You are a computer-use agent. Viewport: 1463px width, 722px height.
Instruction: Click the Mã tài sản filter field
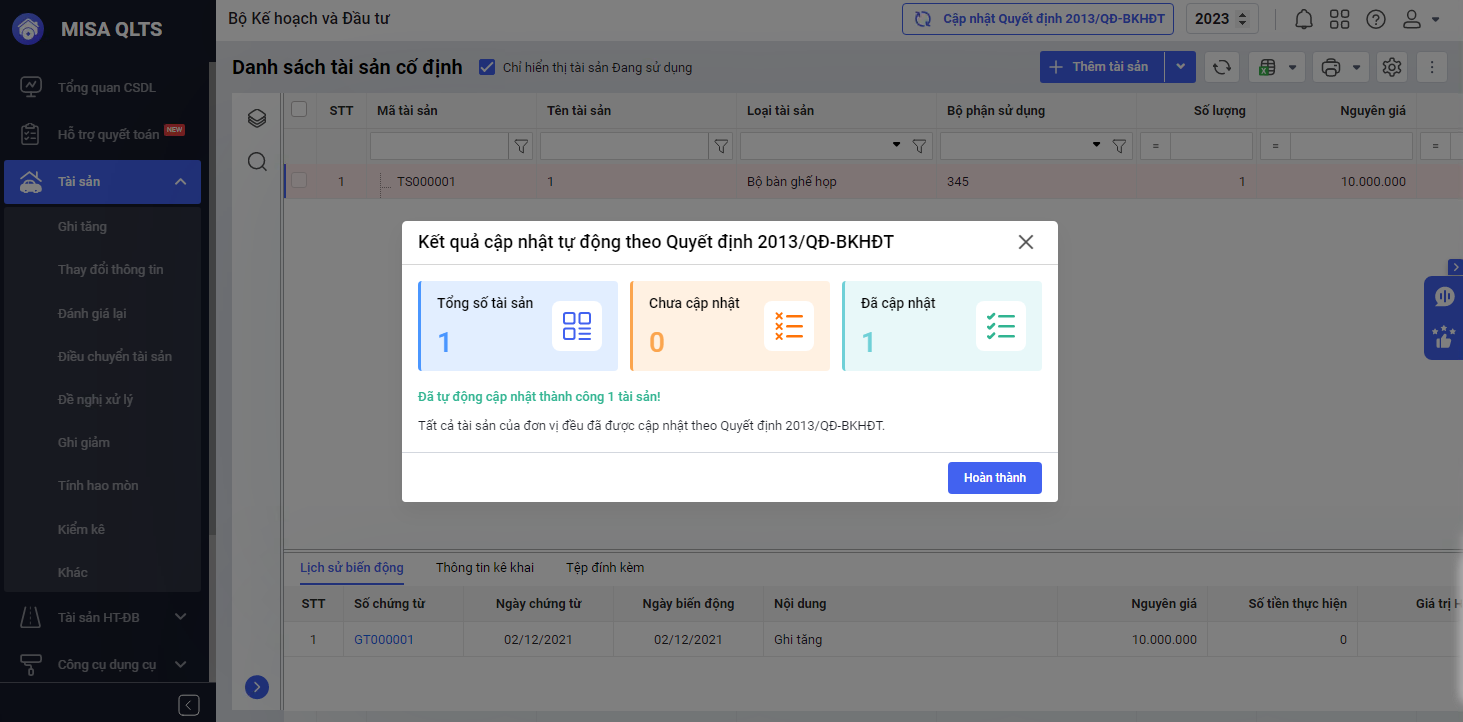click(x=440, y=146)
